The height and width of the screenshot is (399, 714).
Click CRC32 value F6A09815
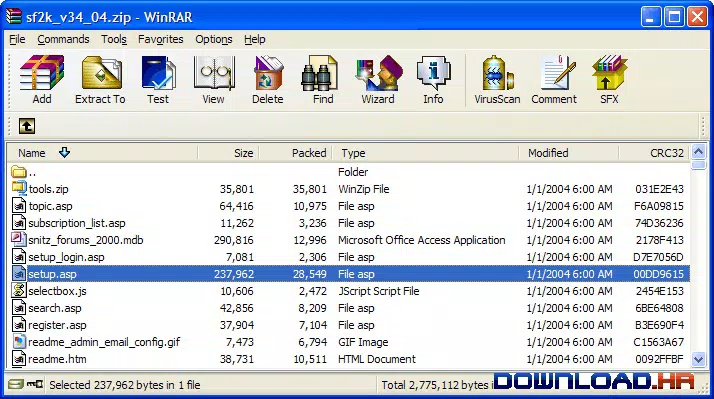pos(658,206)
